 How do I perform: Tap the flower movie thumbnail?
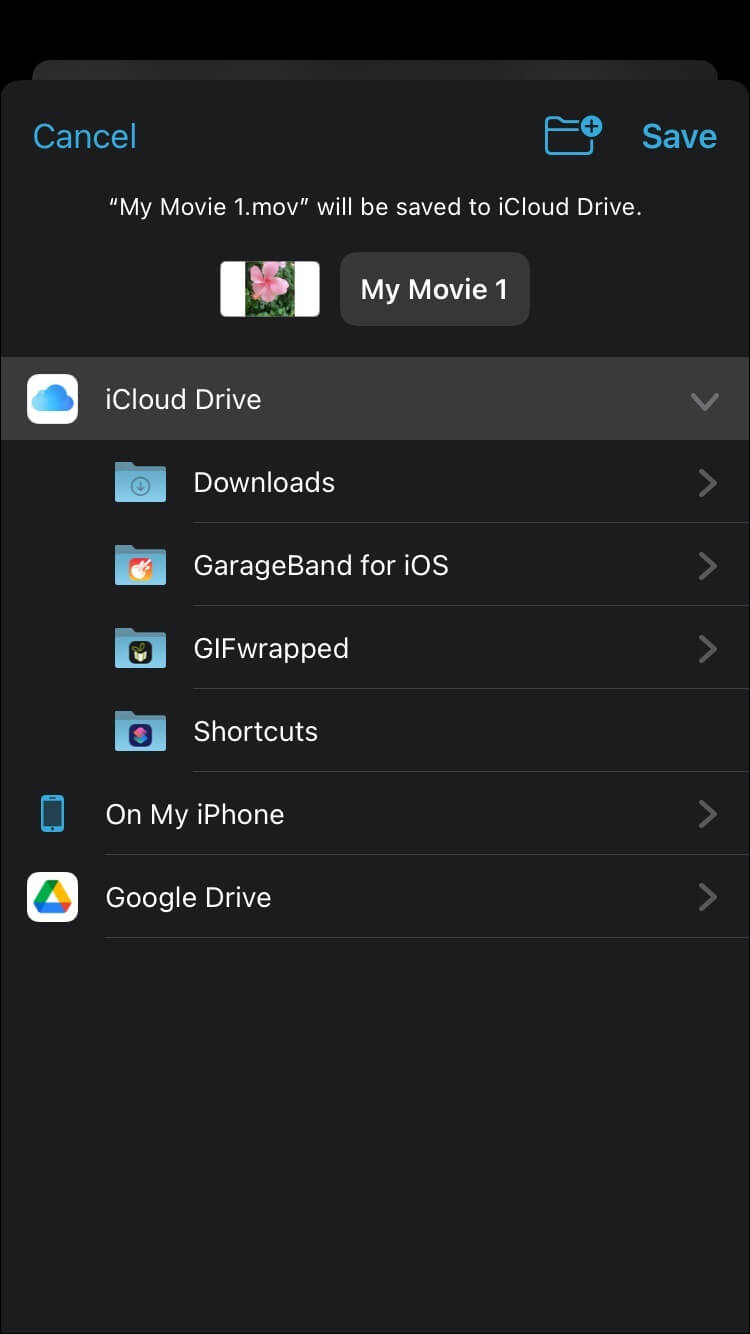click(270, 289)
